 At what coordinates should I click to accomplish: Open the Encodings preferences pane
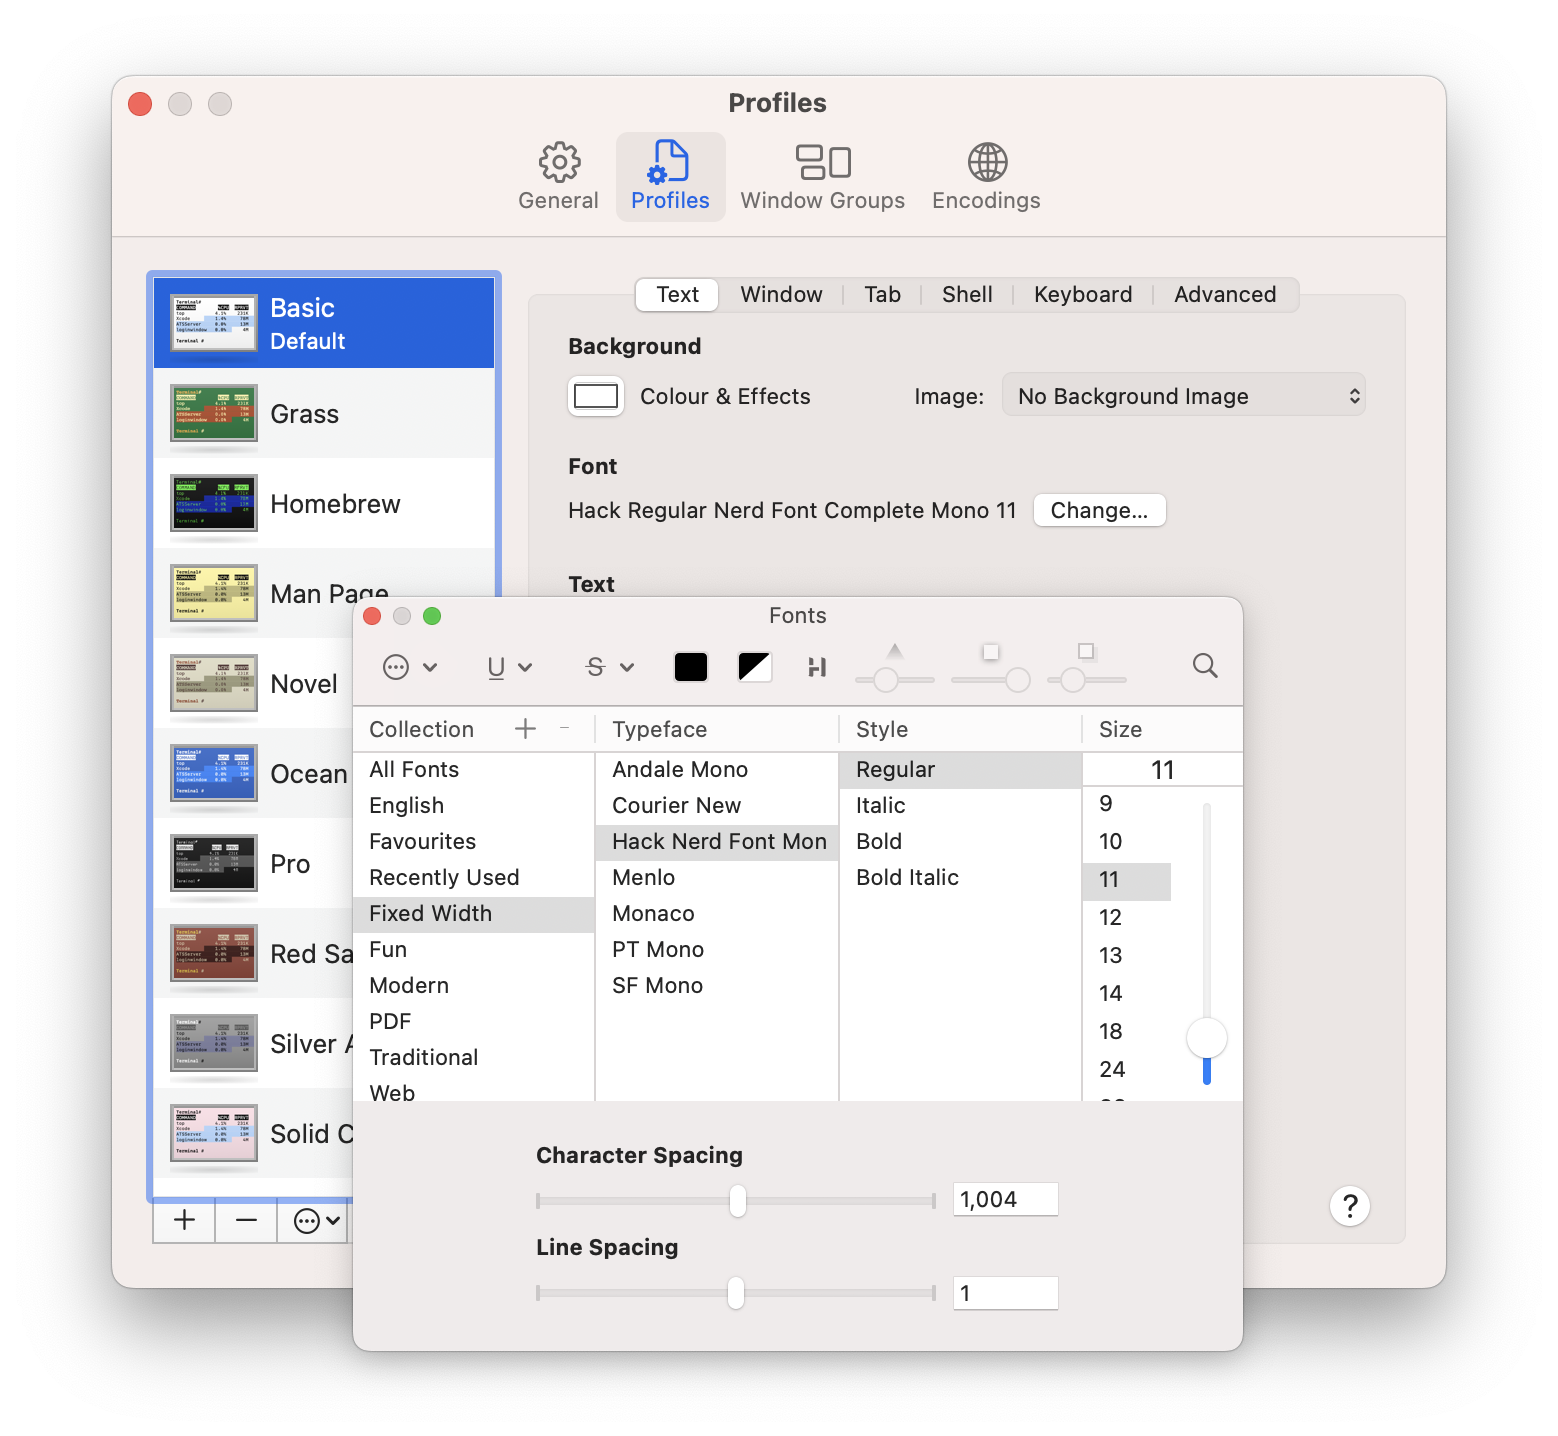point(986,176)
